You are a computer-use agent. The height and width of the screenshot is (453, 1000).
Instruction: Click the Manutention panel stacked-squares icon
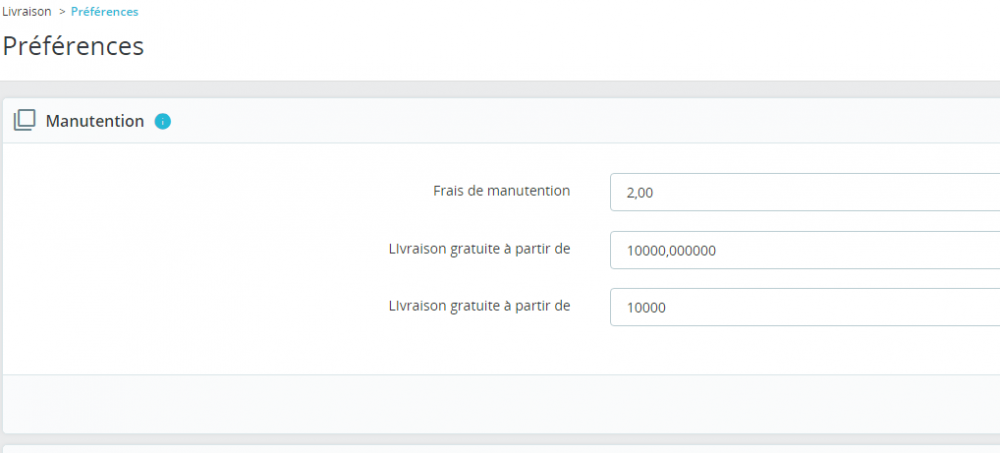(24, 121)
